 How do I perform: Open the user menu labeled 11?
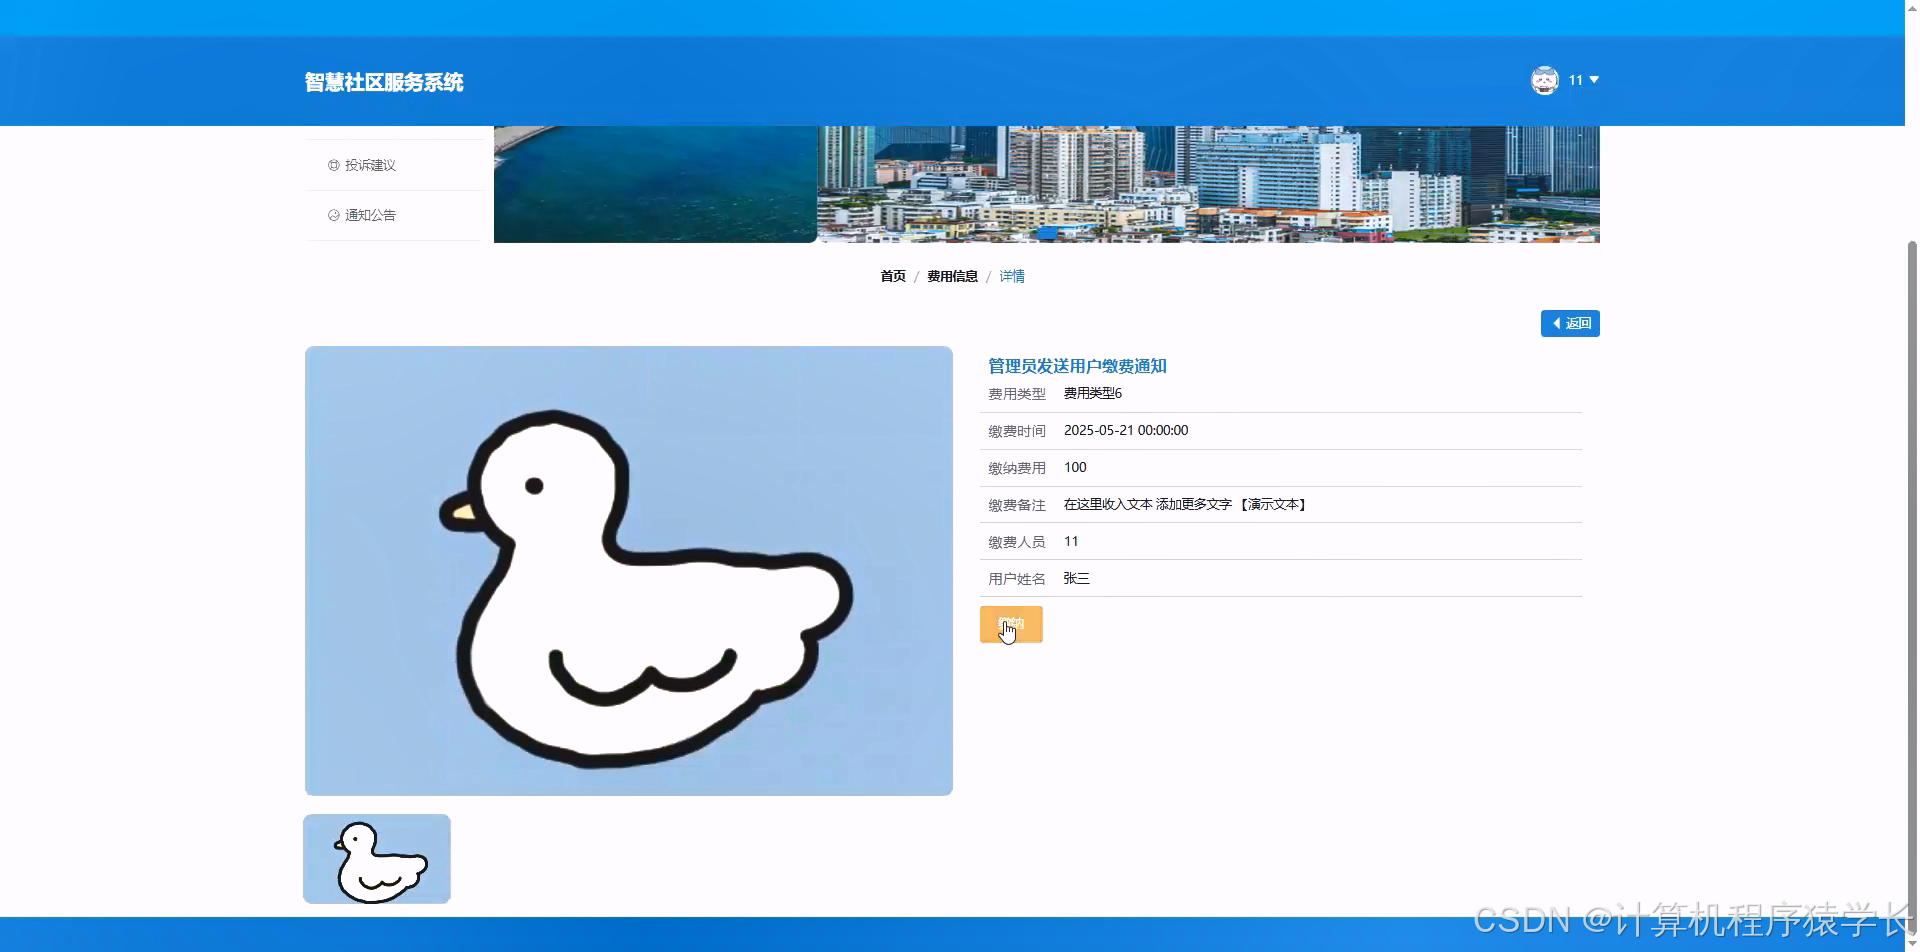click(1576, 80)
